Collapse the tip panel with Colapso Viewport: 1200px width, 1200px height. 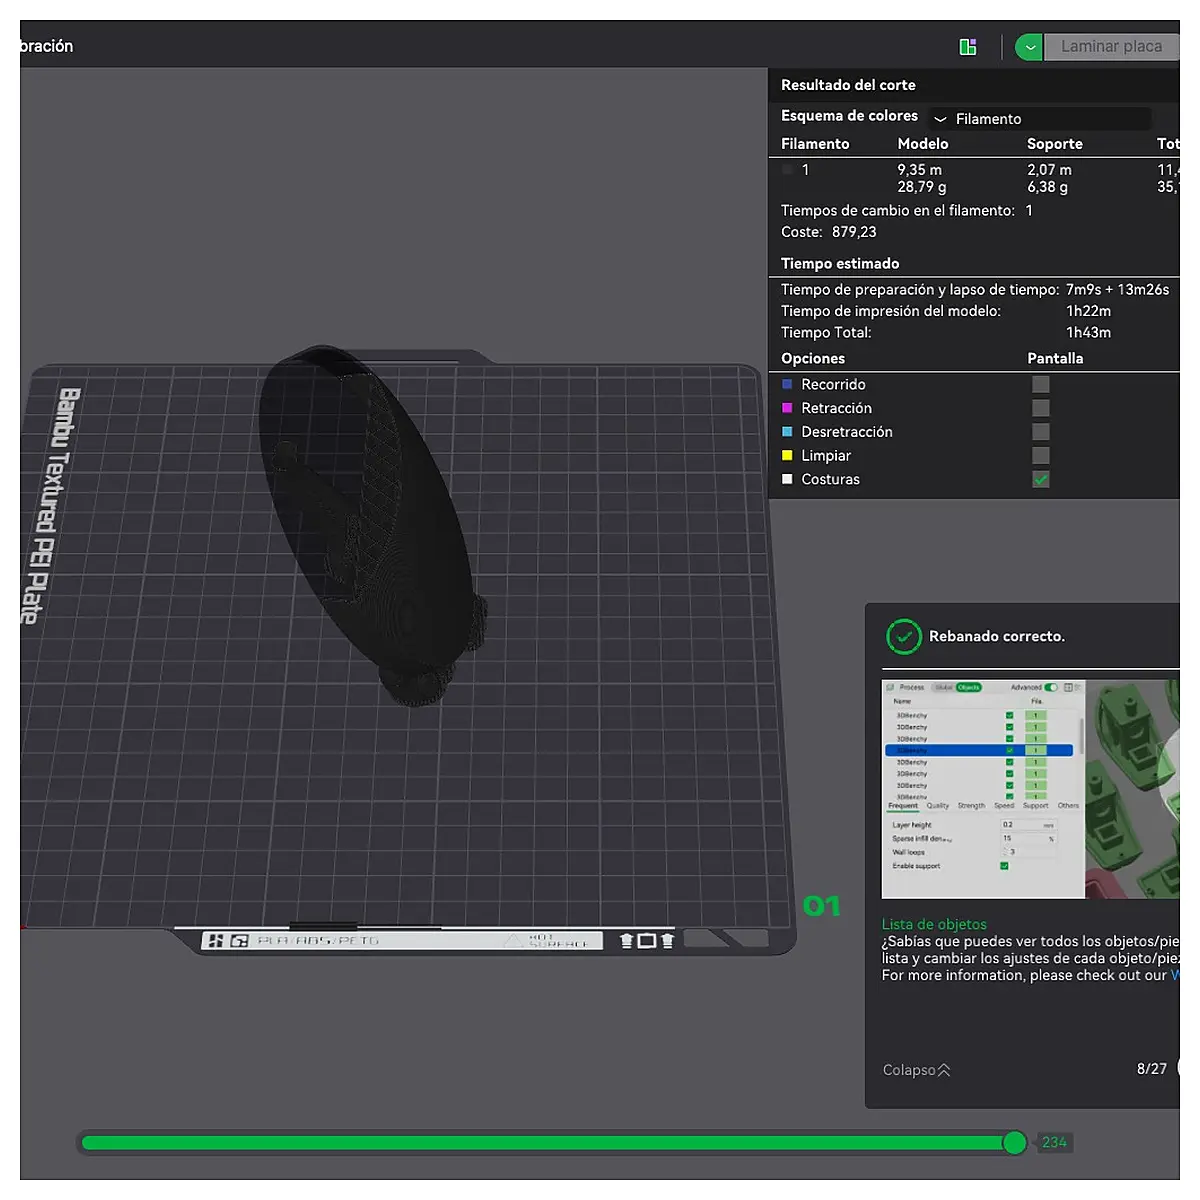pos(916,1070)
